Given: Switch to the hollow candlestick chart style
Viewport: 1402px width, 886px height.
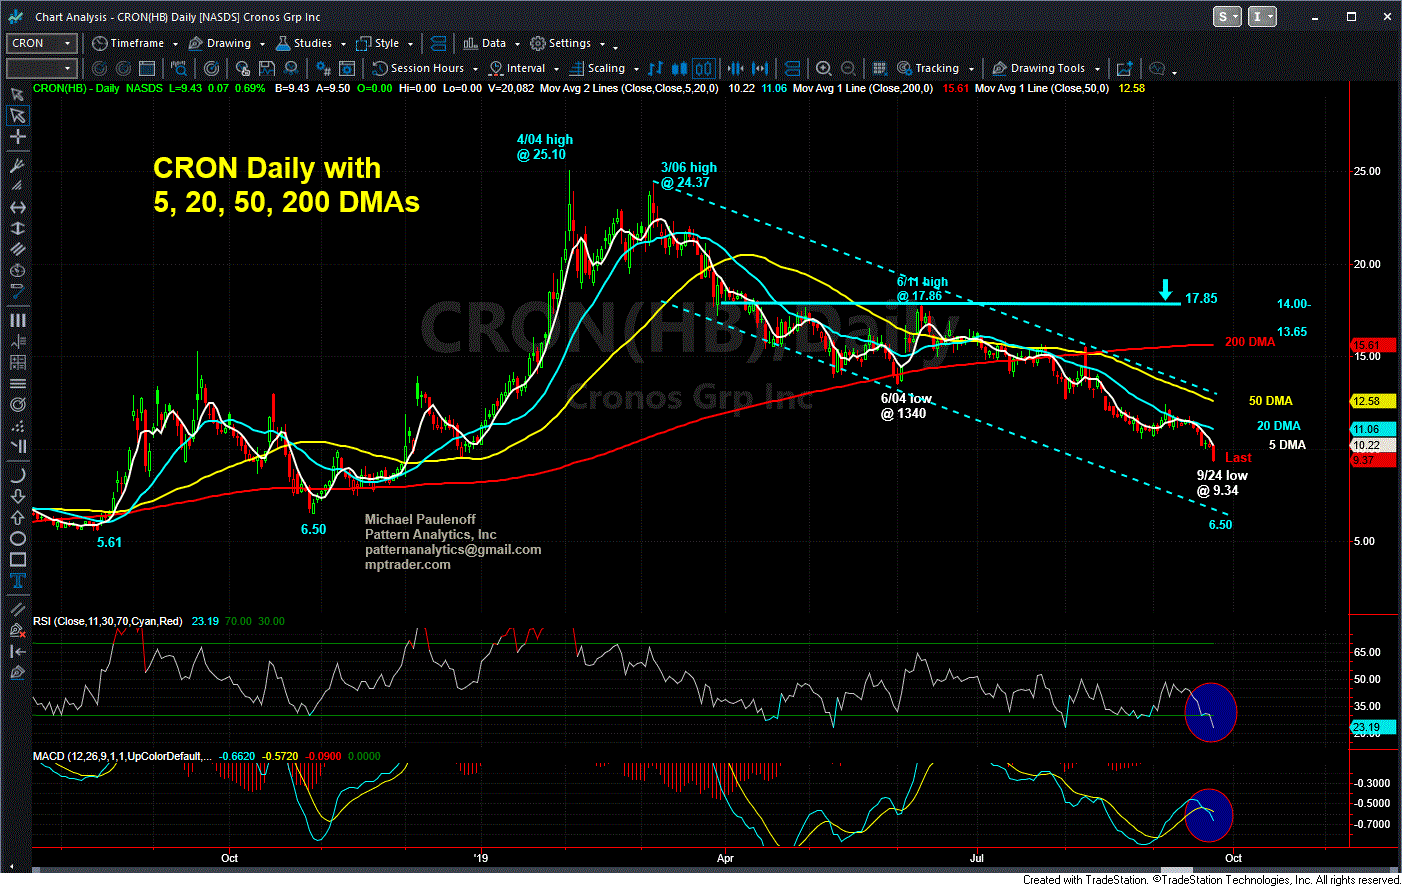Looking at the screenshot, I should click(x=703, y=68).
